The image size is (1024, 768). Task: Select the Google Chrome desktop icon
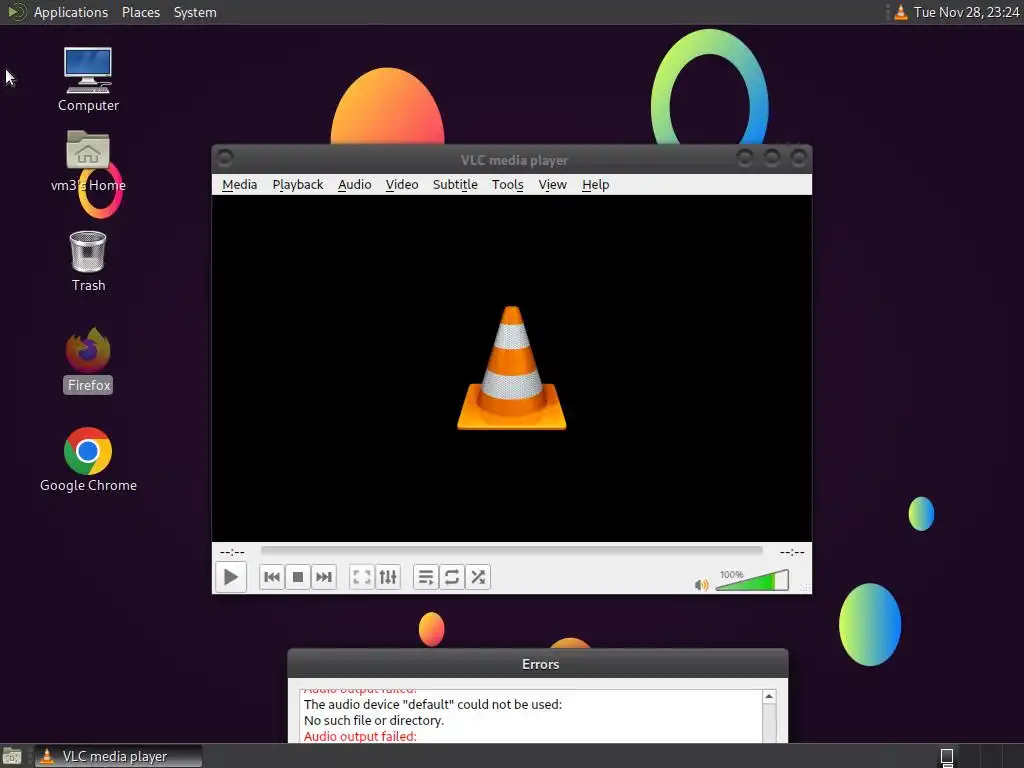[x=88, y=460]
